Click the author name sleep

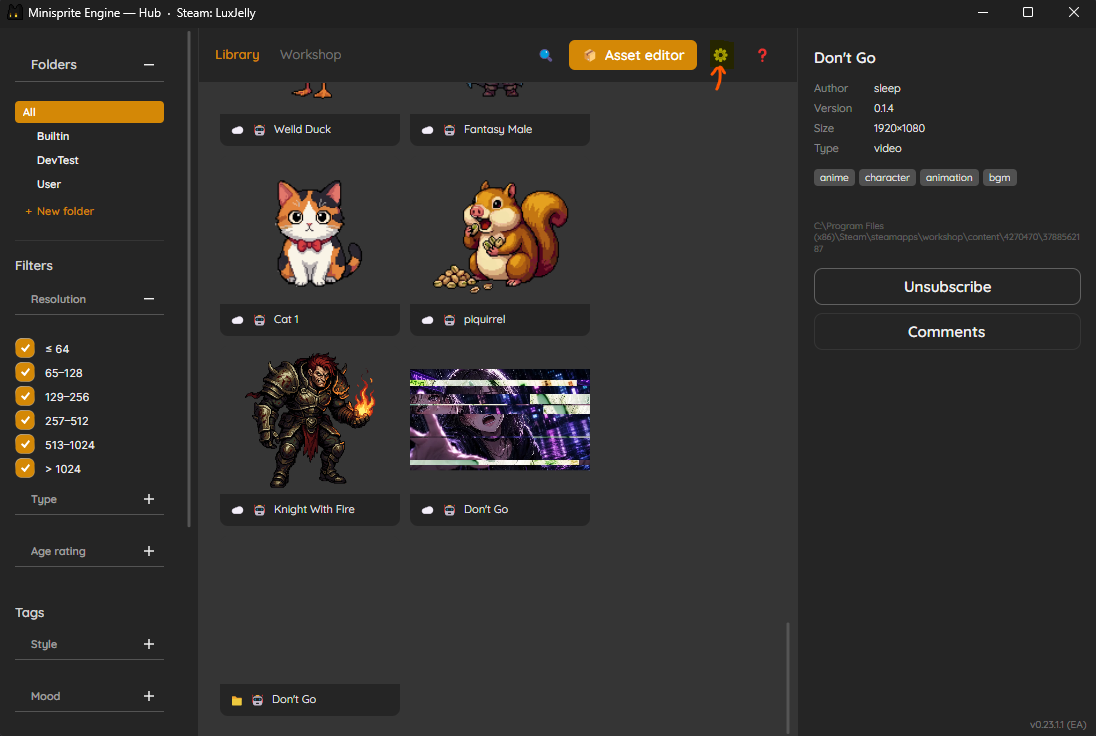pyautogui.click(x=887, y=88)
